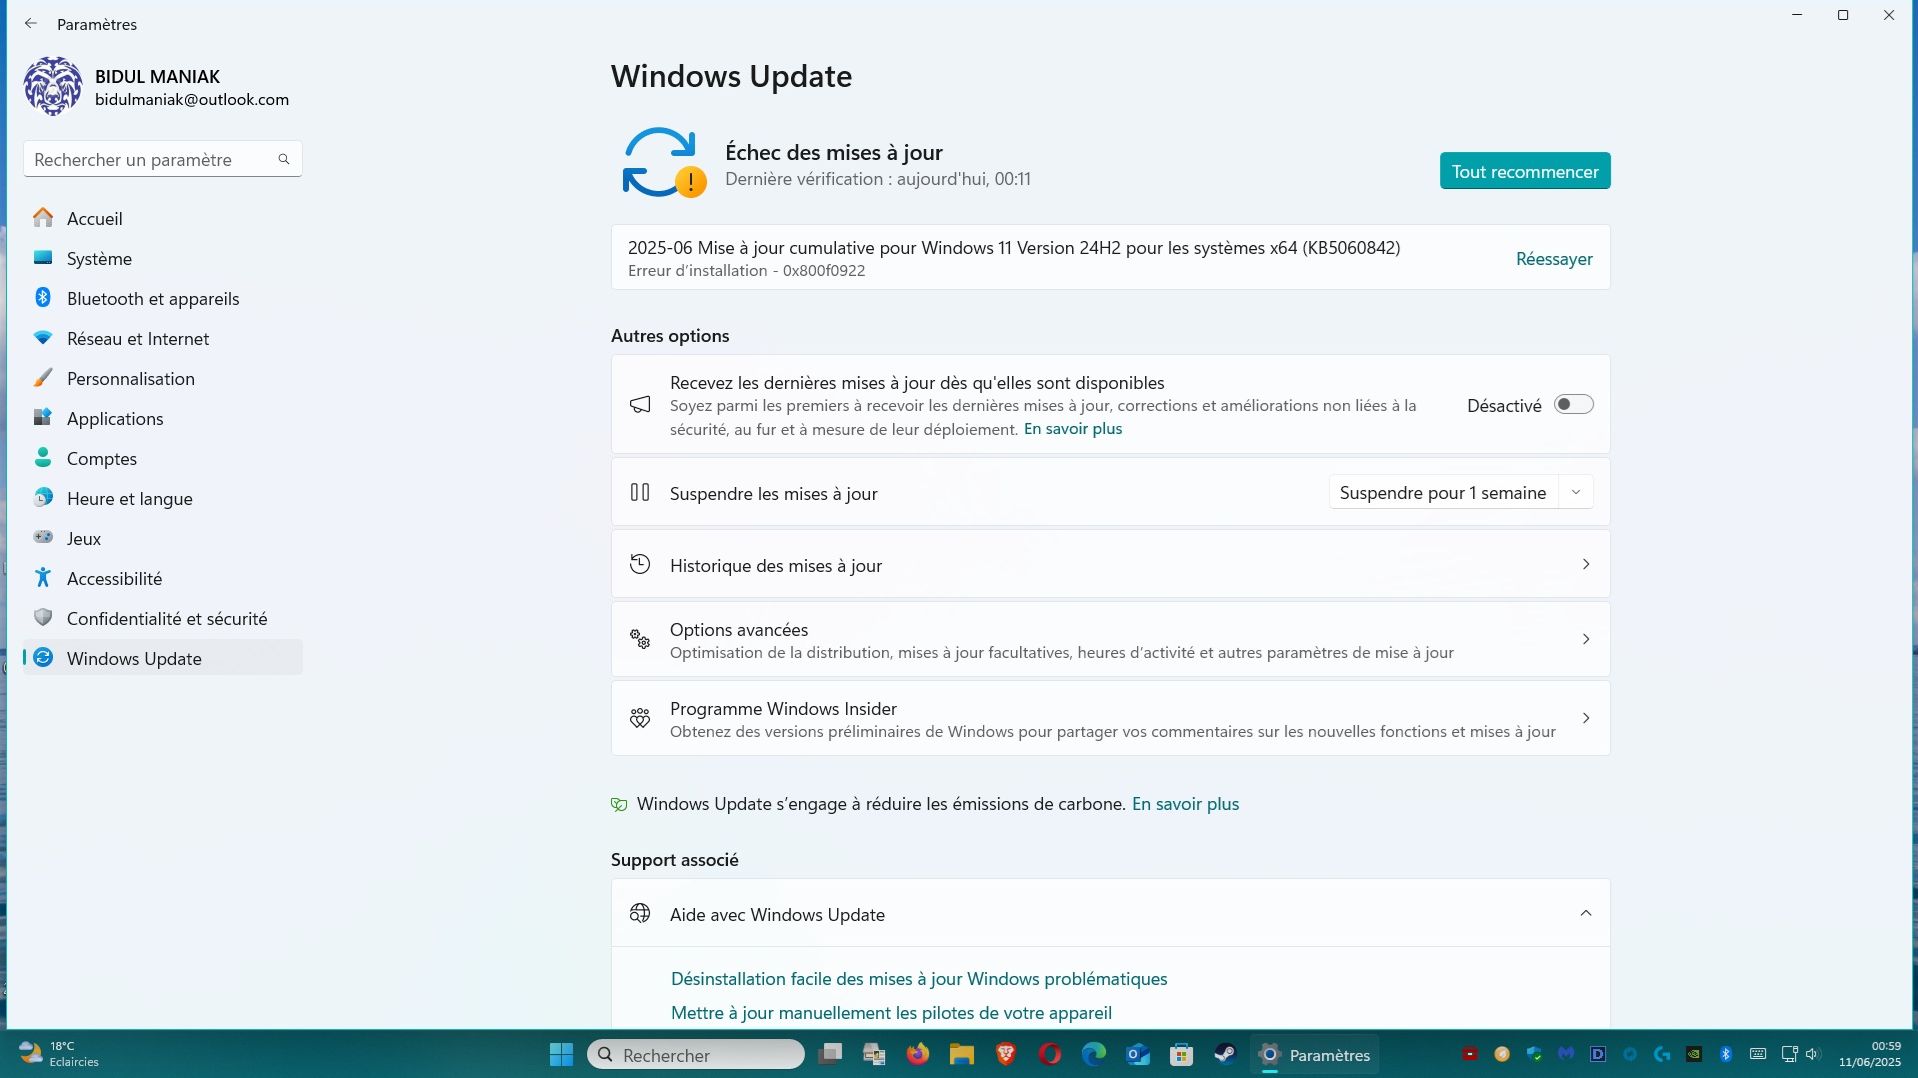The image size is (1918, 1078).
Task: Open Personnalisation settings
Action: pyautogui.click(x=162, y=378)
